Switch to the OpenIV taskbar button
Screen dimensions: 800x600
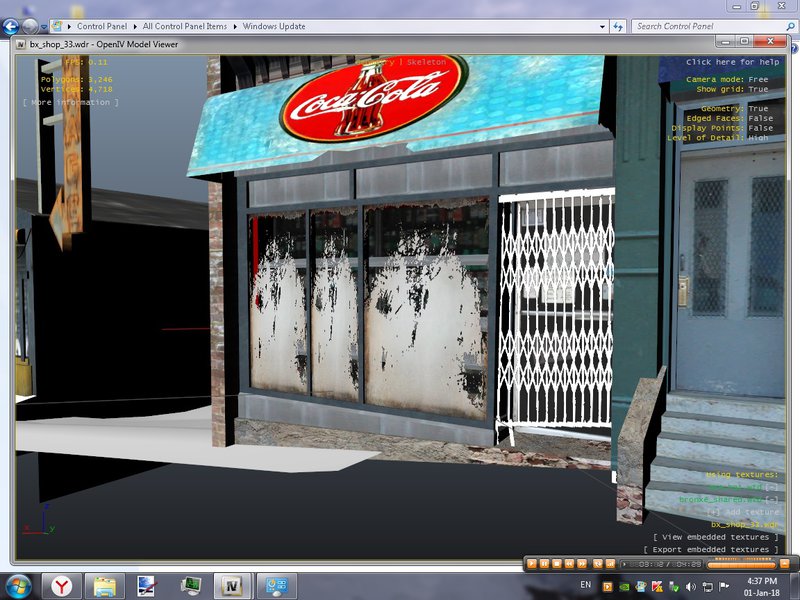(233, 586)
